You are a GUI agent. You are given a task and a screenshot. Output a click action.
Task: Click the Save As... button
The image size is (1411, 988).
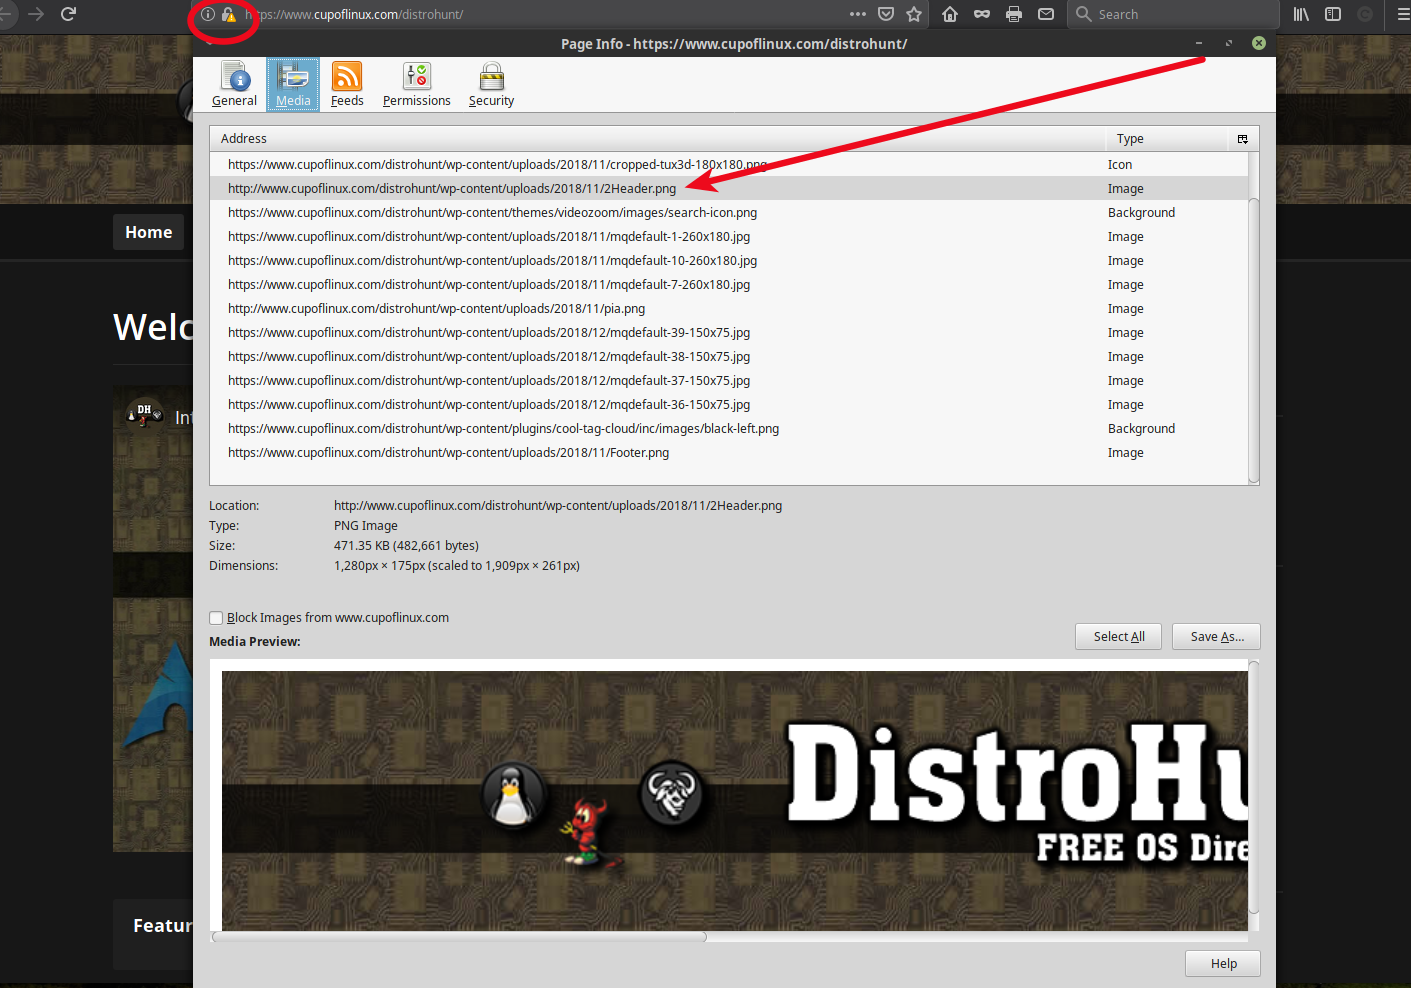coord(1217,637)
